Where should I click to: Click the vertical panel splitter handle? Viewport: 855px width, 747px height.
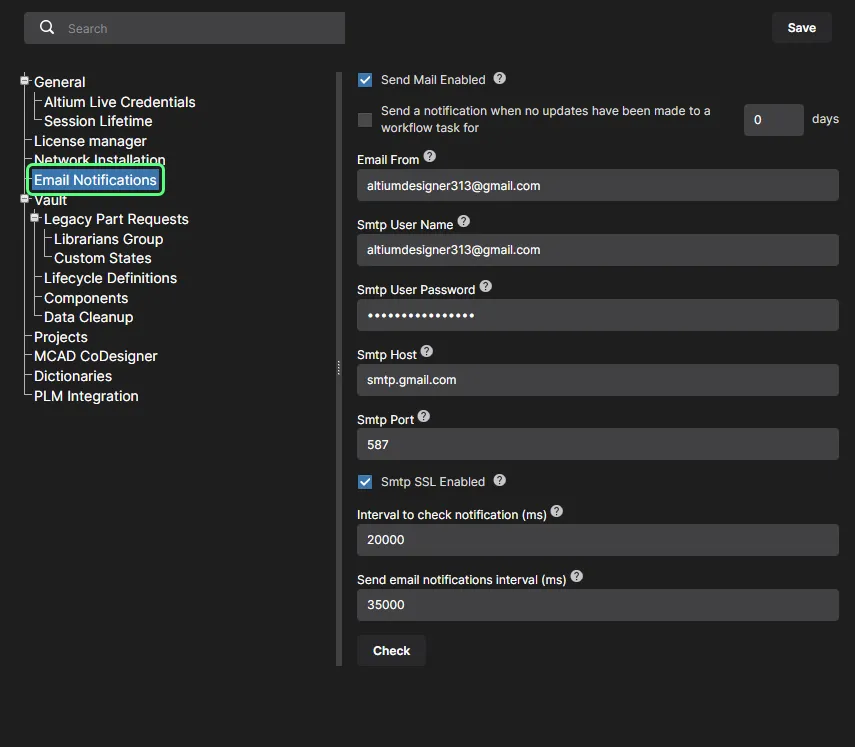point(339,368)
